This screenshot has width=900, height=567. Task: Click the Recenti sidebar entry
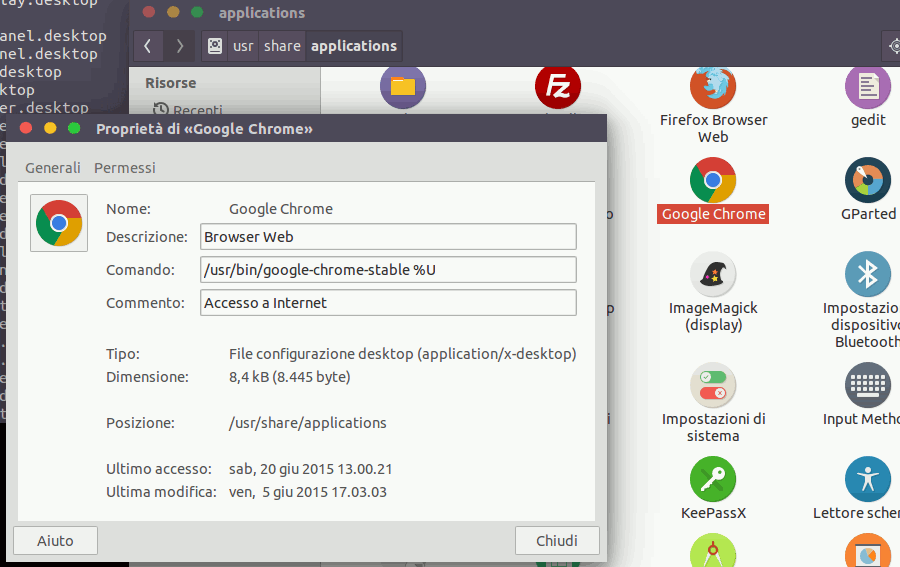click(x=188, y=108)
